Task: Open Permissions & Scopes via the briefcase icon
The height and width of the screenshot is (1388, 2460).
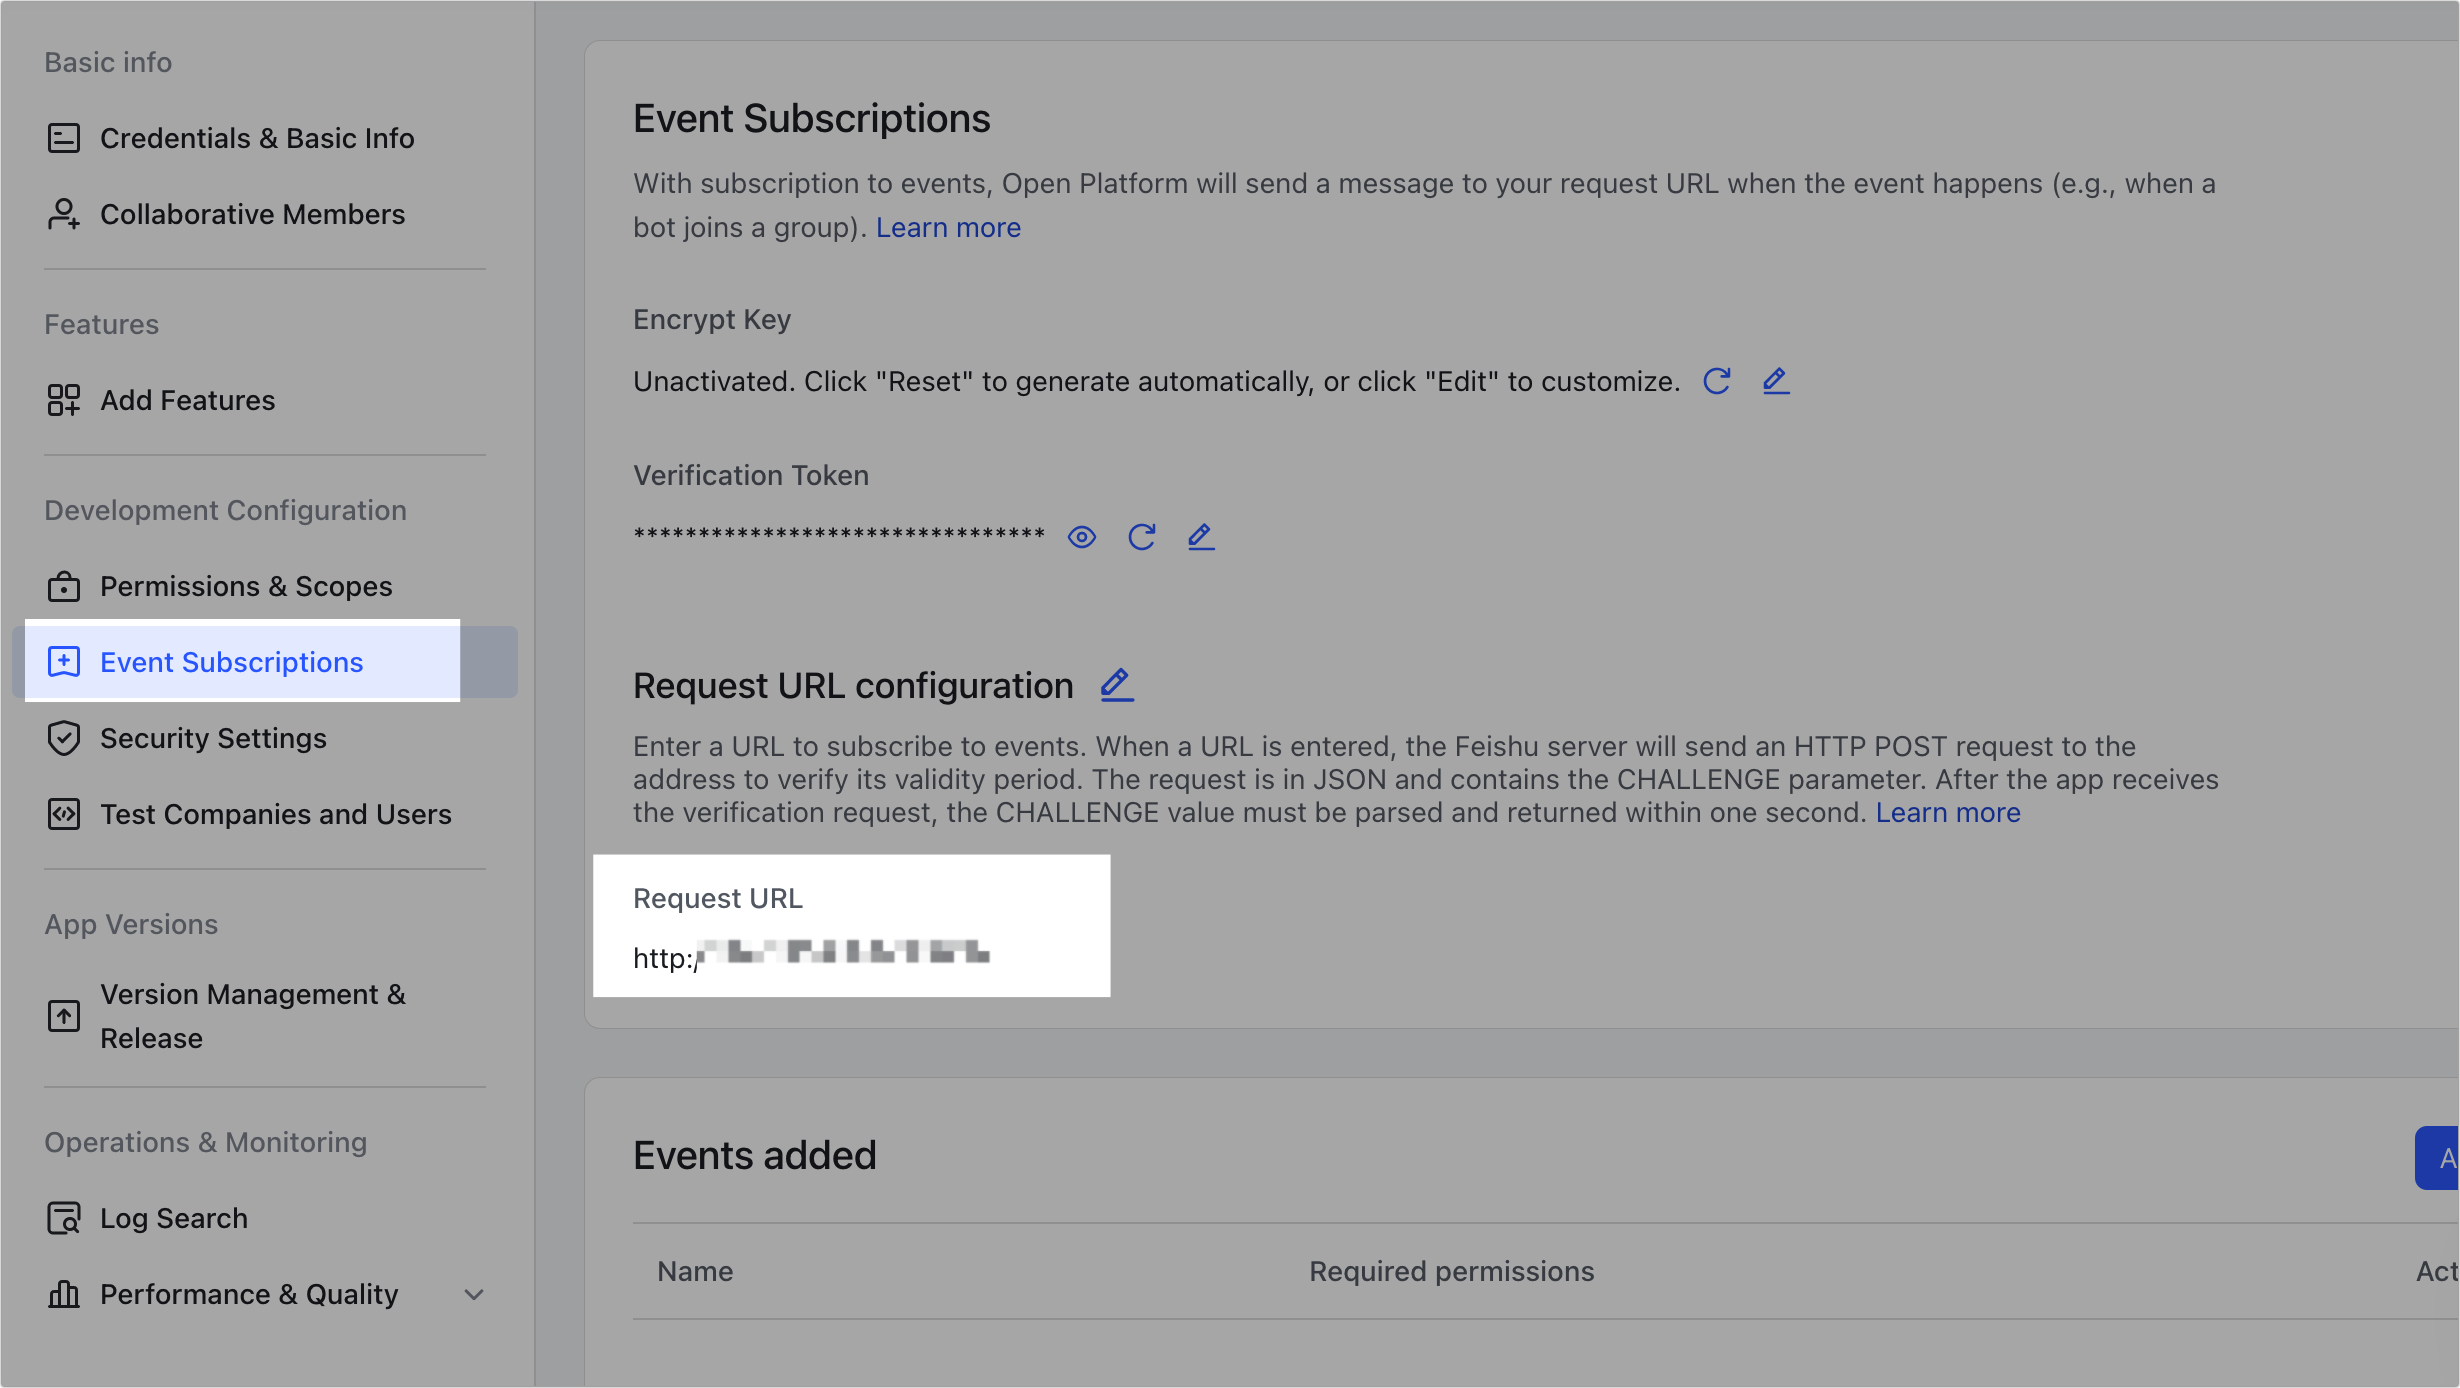Action: click(x=64, y=587)
